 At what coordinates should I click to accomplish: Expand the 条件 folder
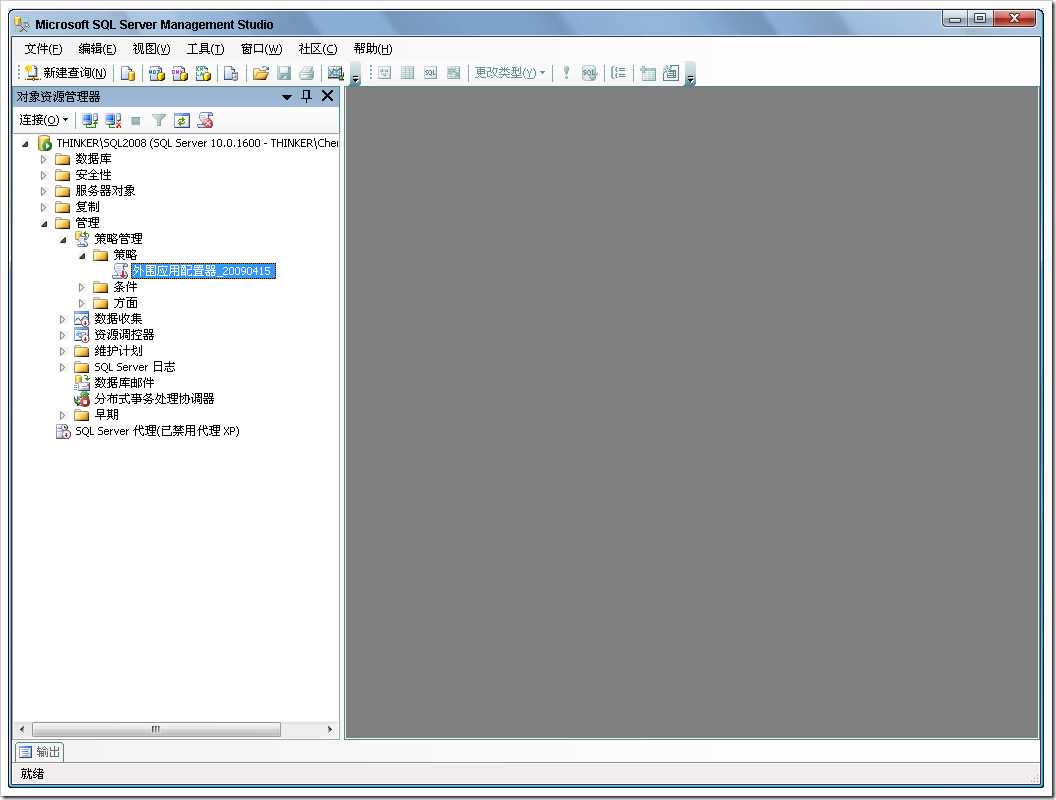pyautogui.click(x=81, y=288)
